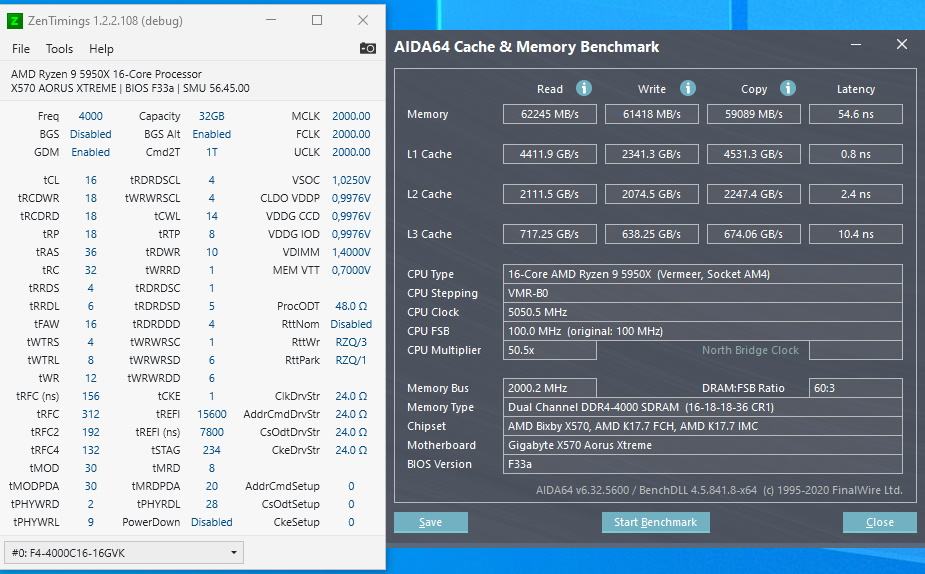Click the MCLK value 2000.00
This screenshot has width=925, height=574.
[x=351, y=116]
